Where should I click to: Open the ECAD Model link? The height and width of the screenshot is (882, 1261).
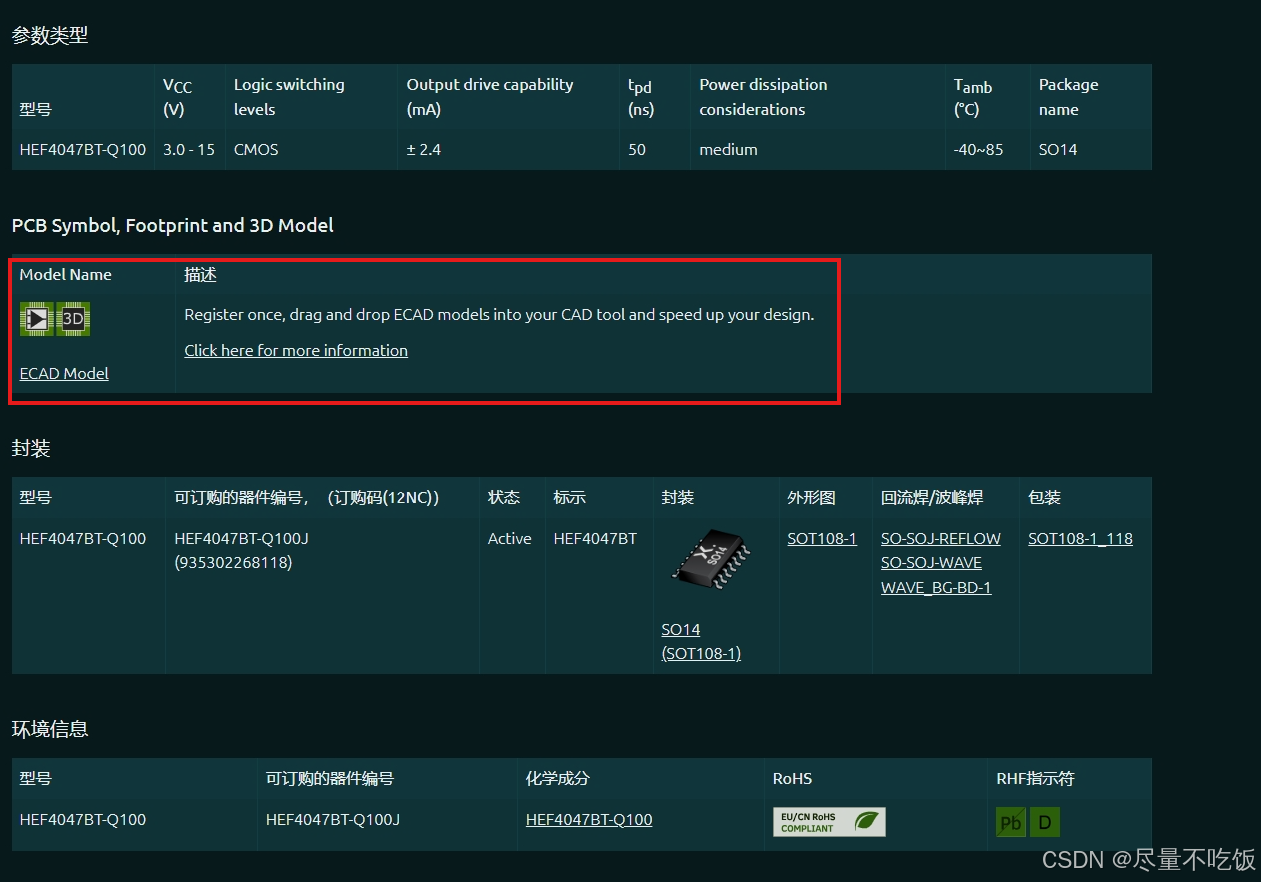pyautogui.click(x=64, y=373)
